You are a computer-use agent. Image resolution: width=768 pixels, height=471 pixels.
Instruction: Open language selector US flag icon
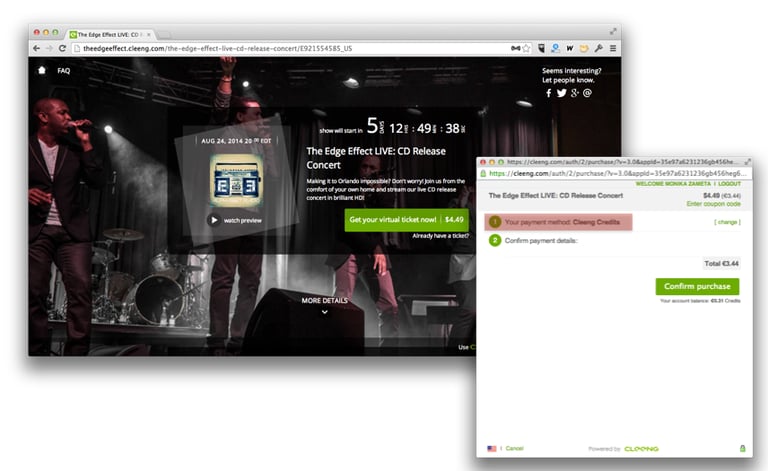[492, 448]
